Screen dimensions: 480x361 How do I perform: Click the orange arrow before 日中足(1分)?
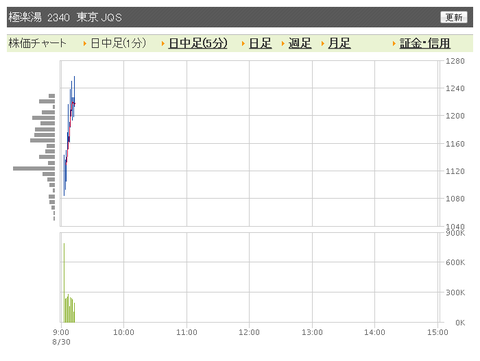(85, 44)
